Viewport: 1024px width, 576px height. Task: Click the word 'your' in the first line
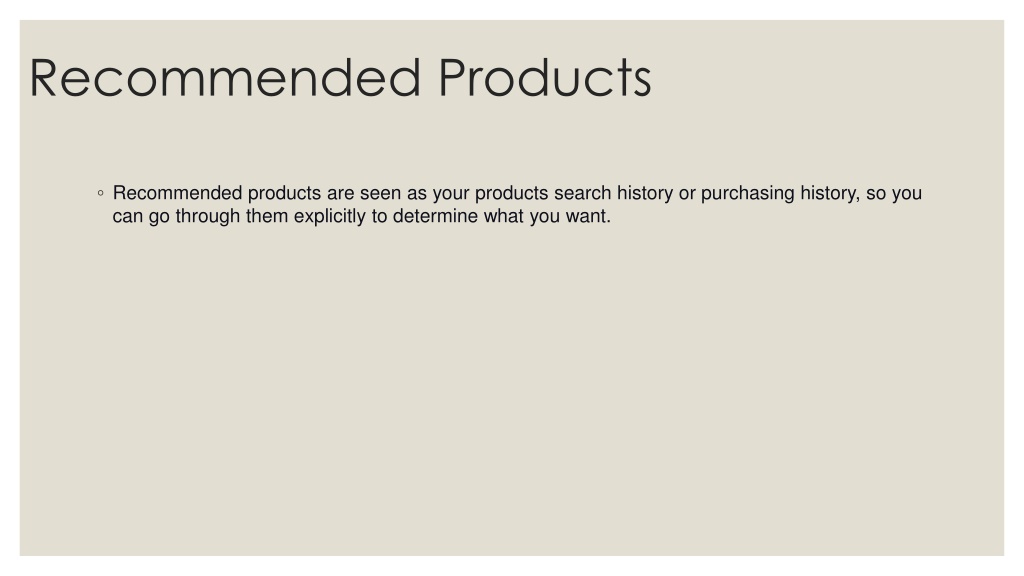pos(451,194)
